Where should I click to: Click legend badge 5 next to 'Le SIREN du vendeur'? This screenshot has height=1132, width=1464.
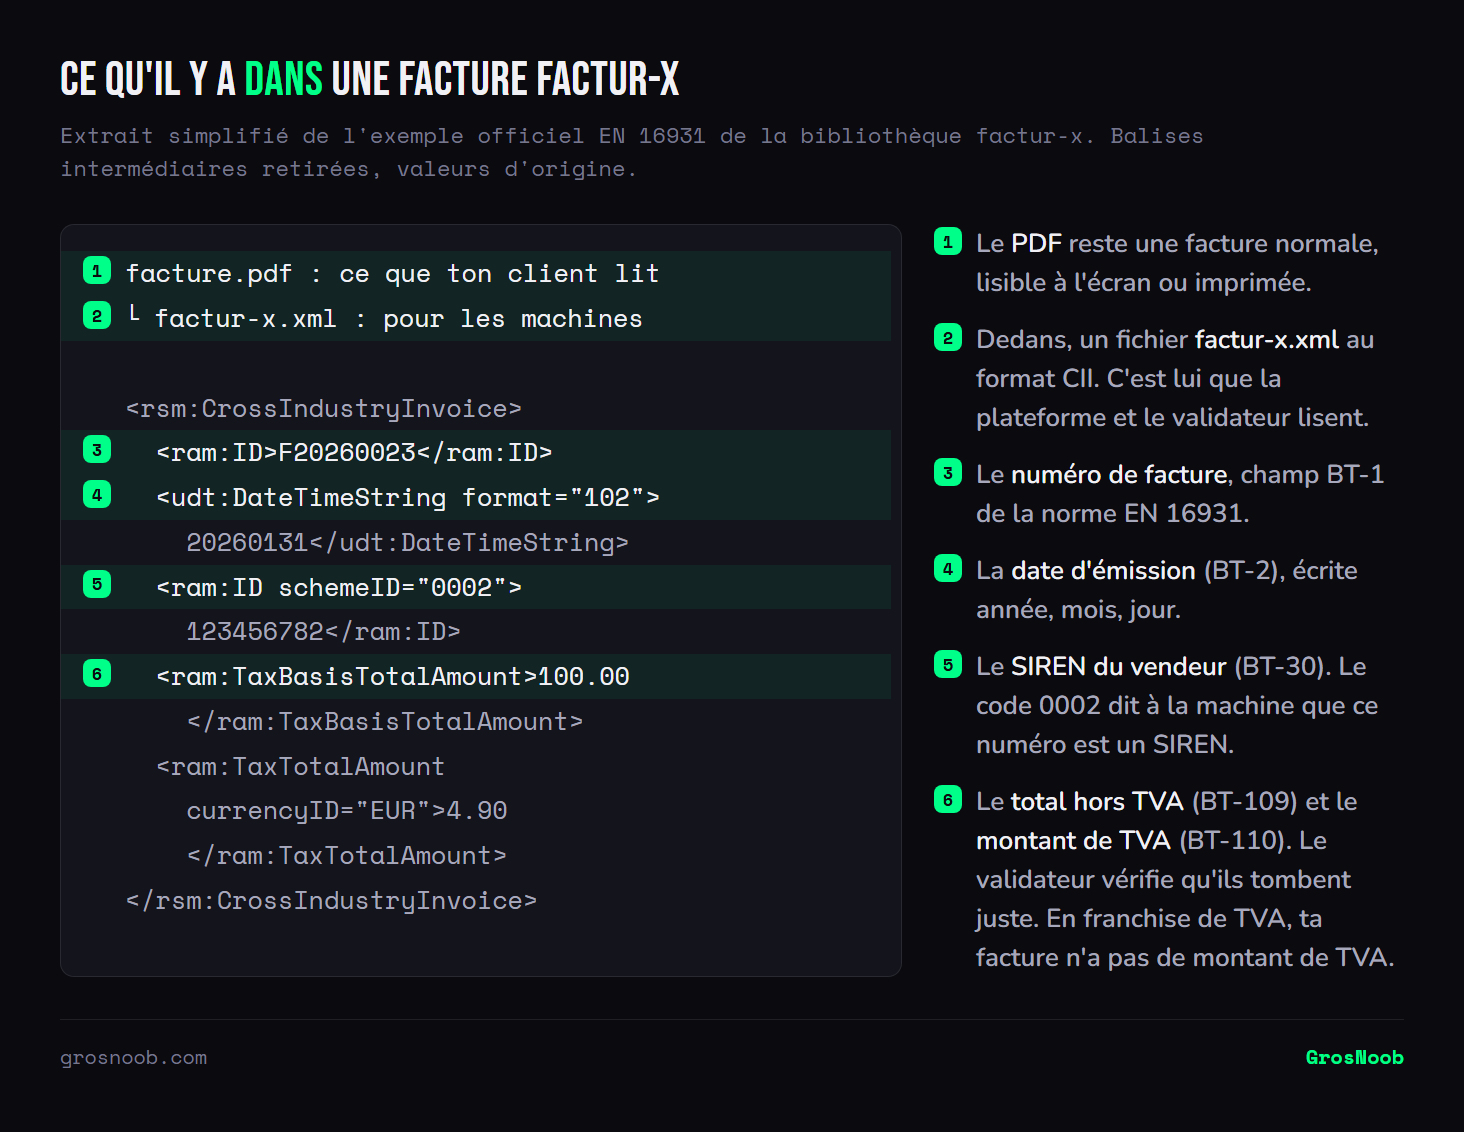(948, 664)
